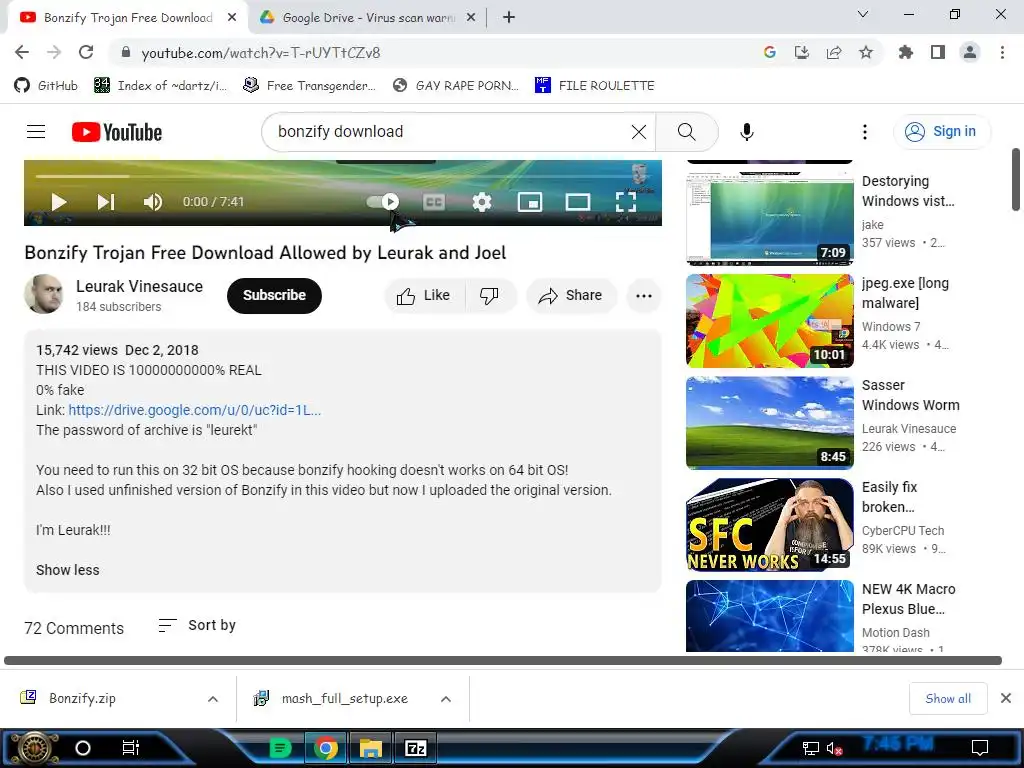This screenshot has width=1024, height=768.
Task: Enable miniplayer mode
Action: [x=530, y=202]
